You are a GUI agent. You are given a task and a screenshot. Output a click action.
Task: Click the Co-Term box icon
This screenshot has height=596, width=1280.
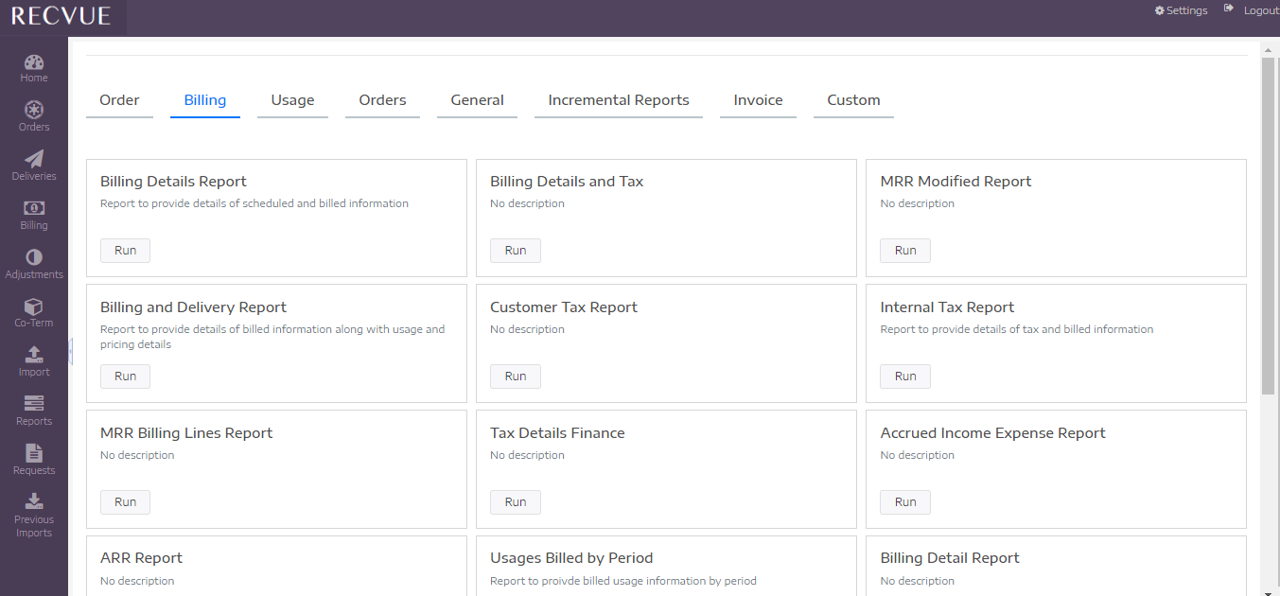(x=34, y=306)
